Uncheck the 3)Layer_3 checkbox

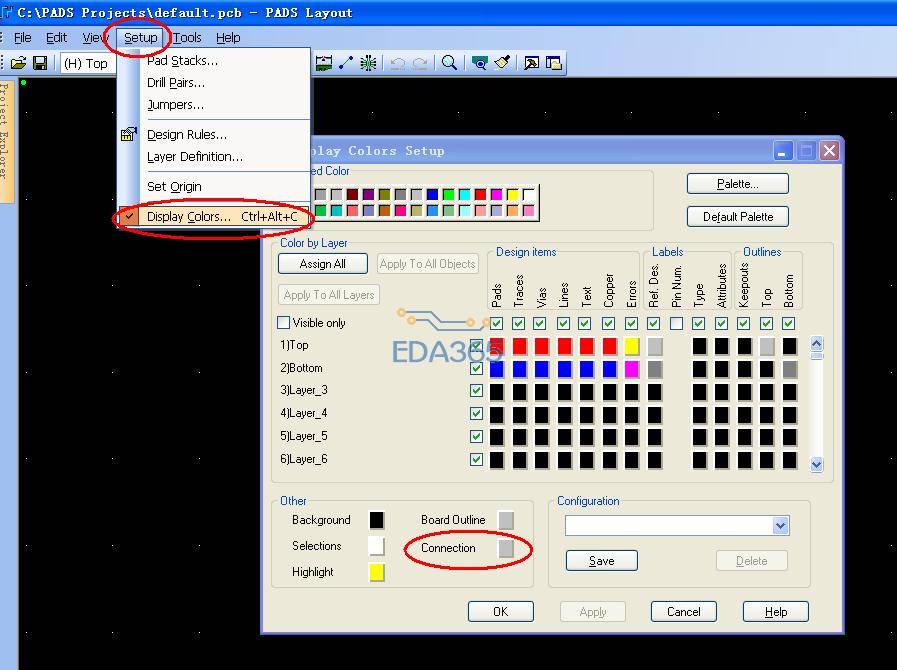pos(476,391)
